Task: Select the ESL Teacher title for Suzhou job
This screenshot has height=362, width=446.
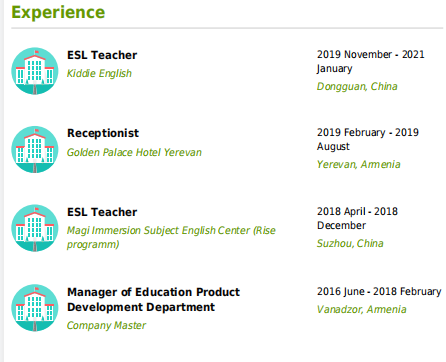Action: point(102,212)
